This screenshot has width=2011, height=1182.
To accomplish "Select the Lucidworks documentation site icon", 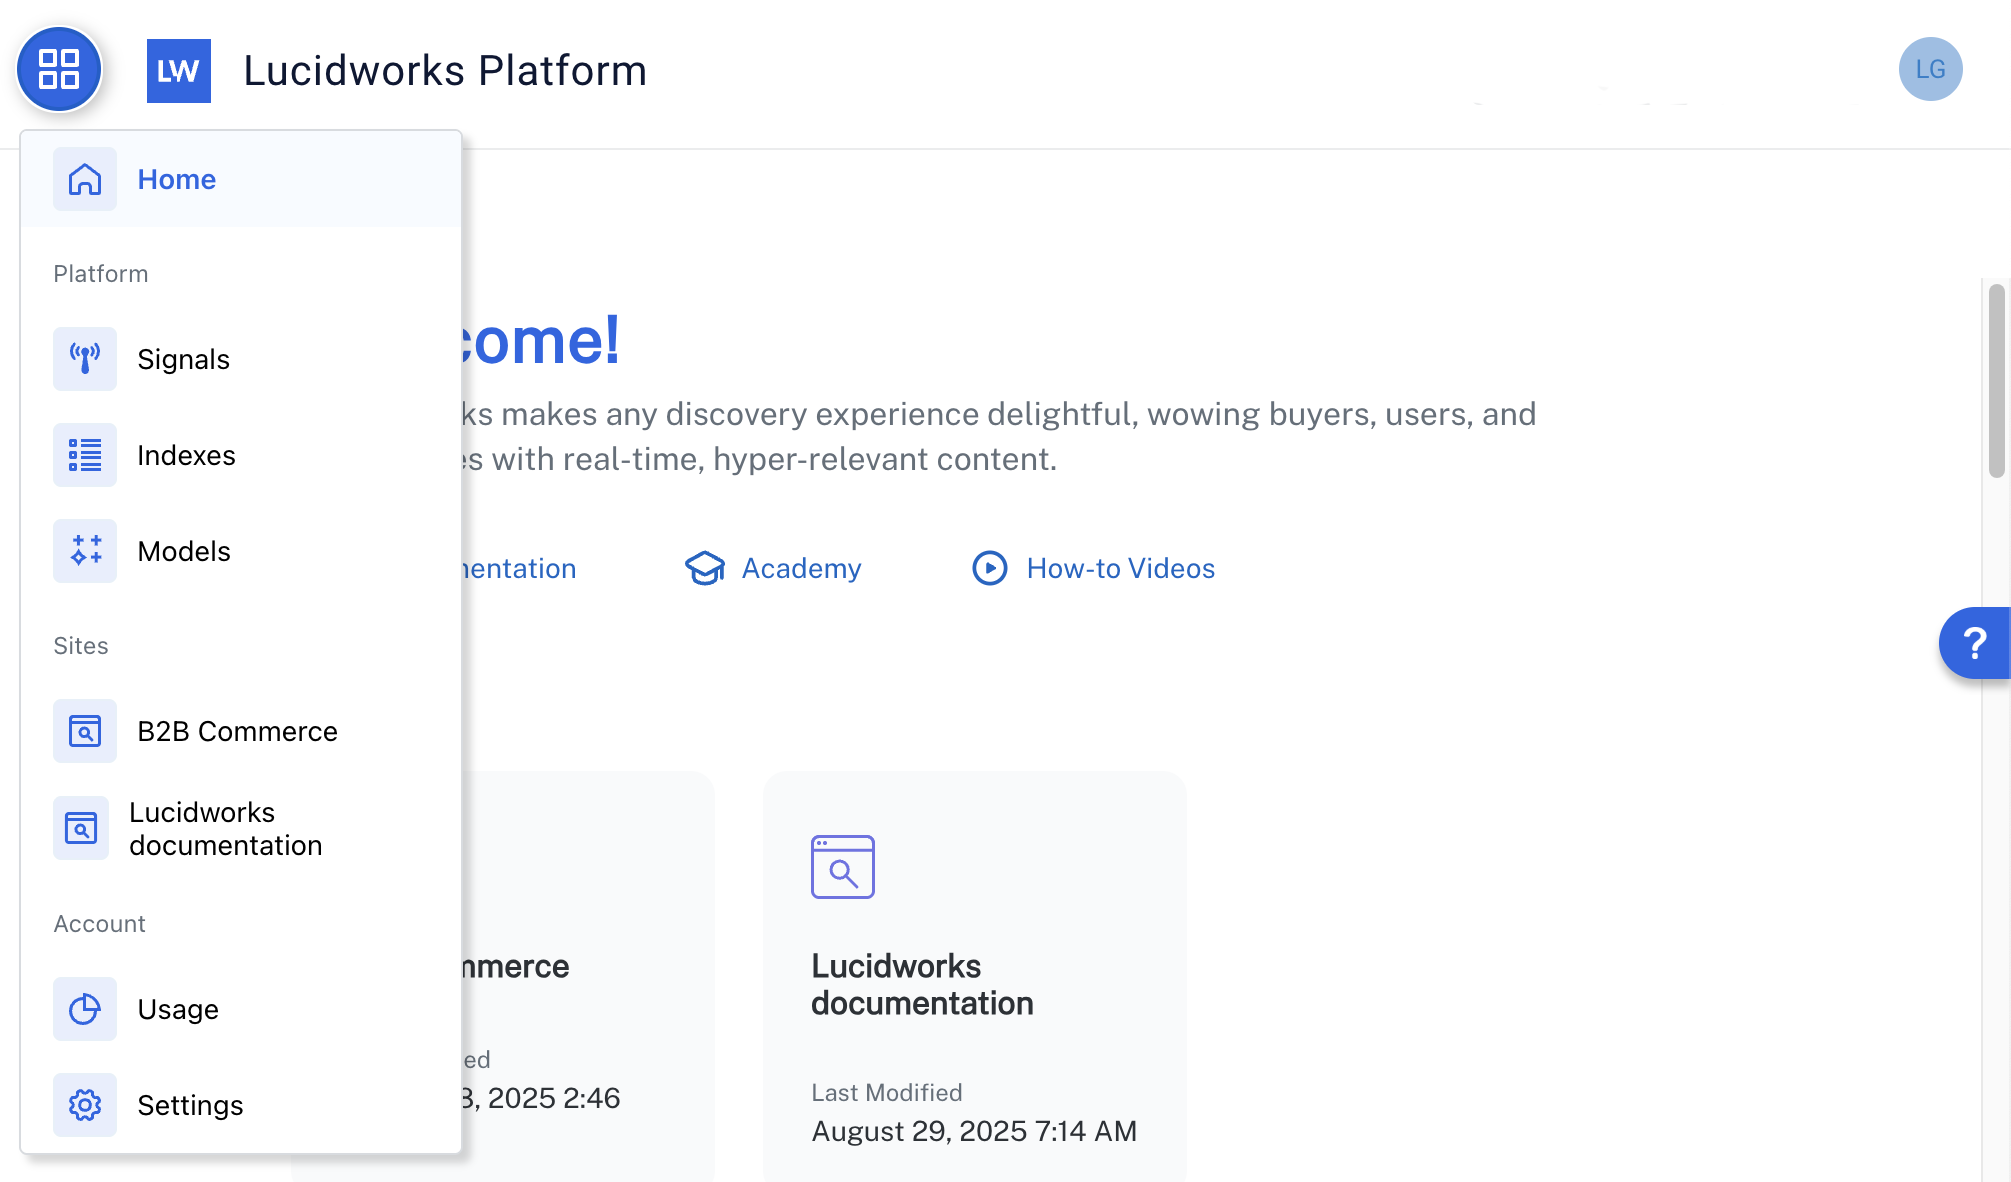I will (81, 828).
